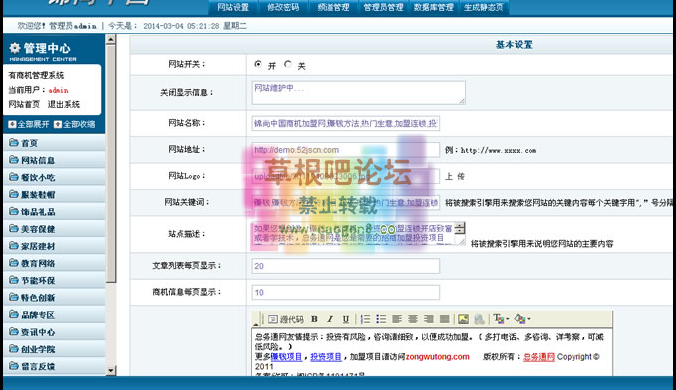Expand the 品牌专区 sidebar folder
This screenshot has height=390, width=676.
point(54,315)
